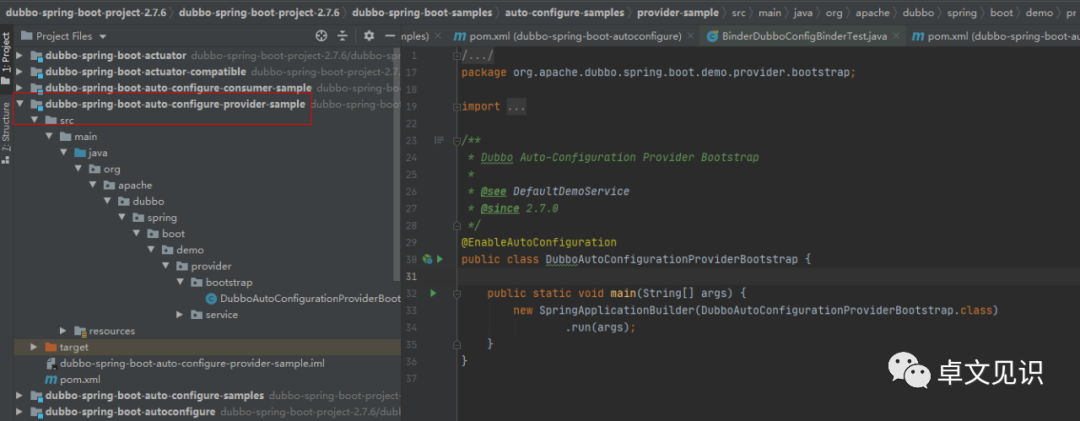This screenshot has height=421, width=1080.
Task: Switch to BinderDubboConfigBinderTest.java tab
Action: click(x=796, y=36)
